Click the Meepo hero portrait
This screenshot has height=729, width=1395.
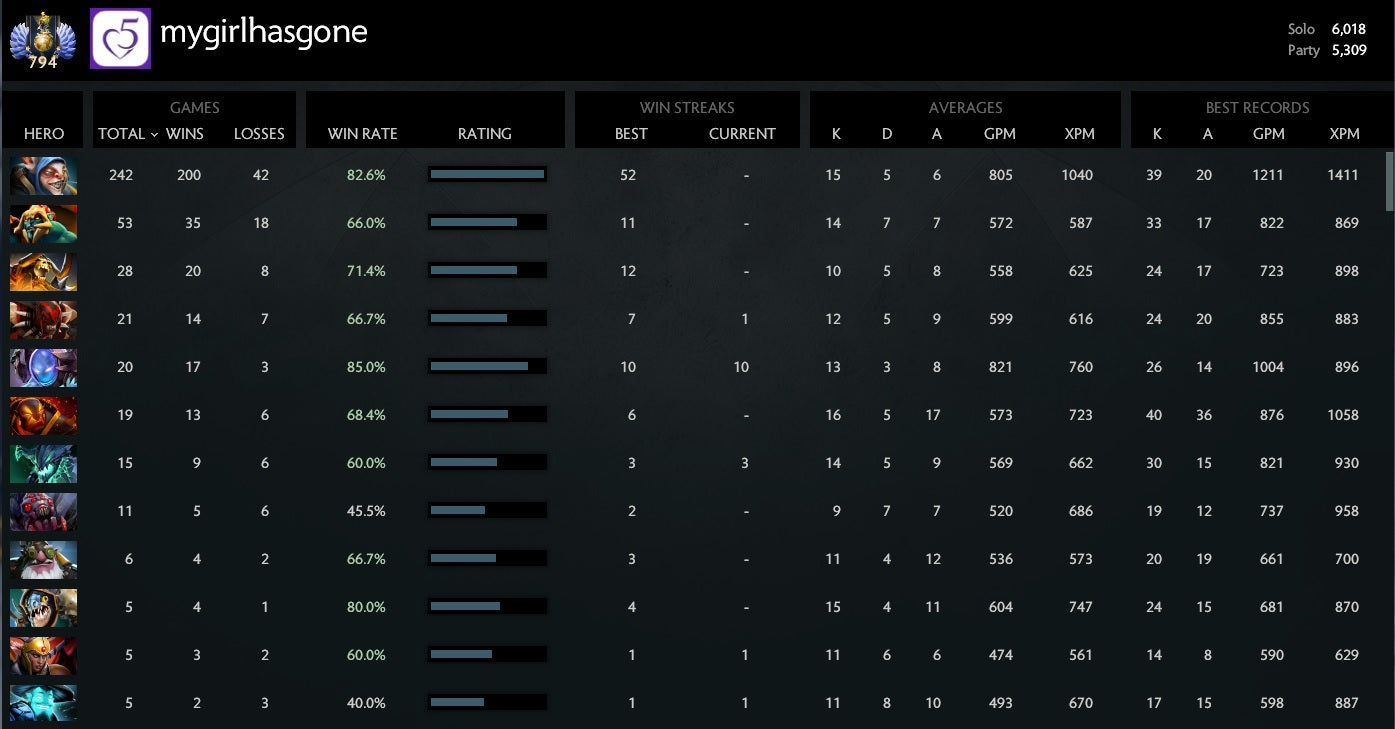click(x=43, y=175)
